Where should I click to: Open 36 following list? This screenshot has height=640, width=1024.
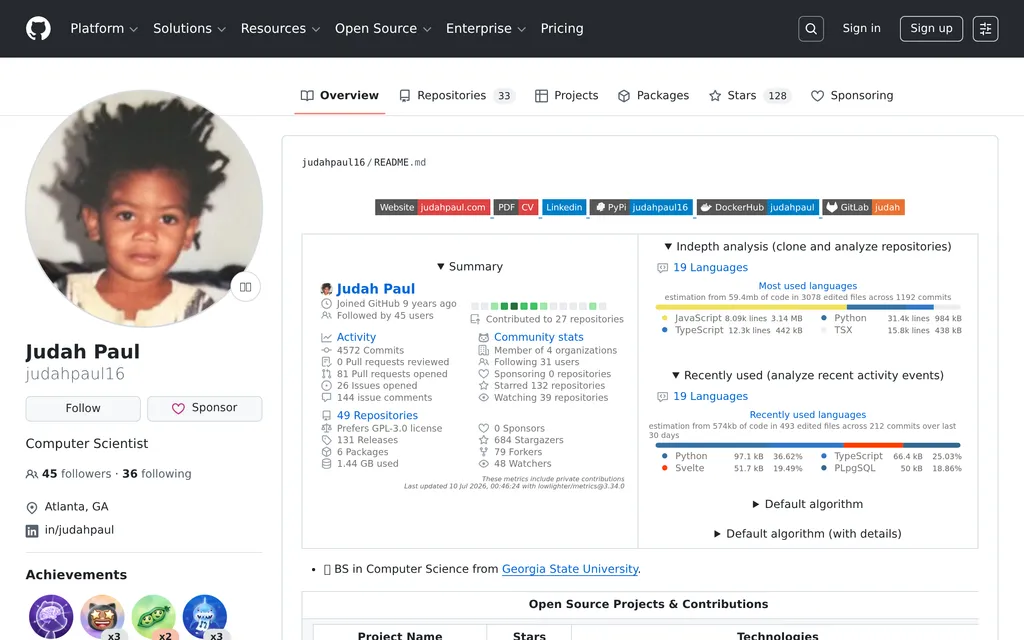pyautogui.click(x=157, y=473)
